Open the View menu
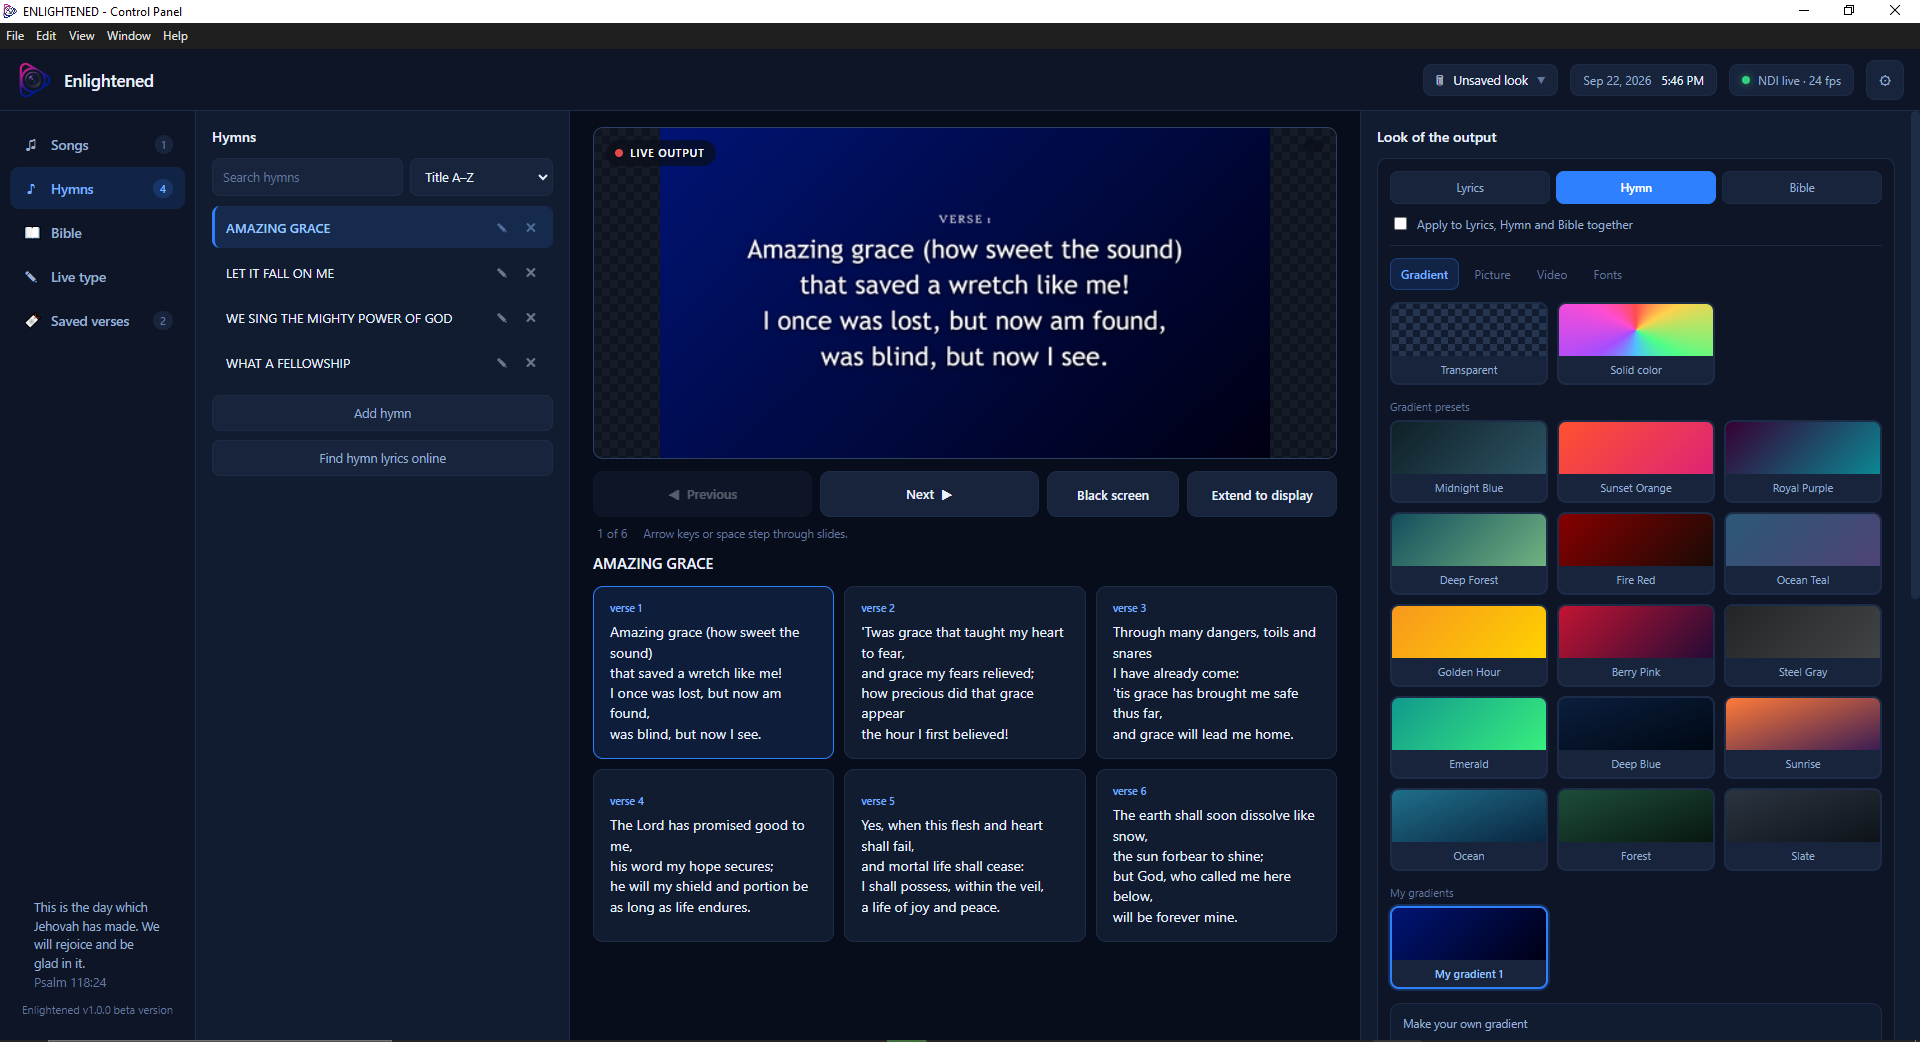This screenshot has width=1920, height=1042. 81,36
